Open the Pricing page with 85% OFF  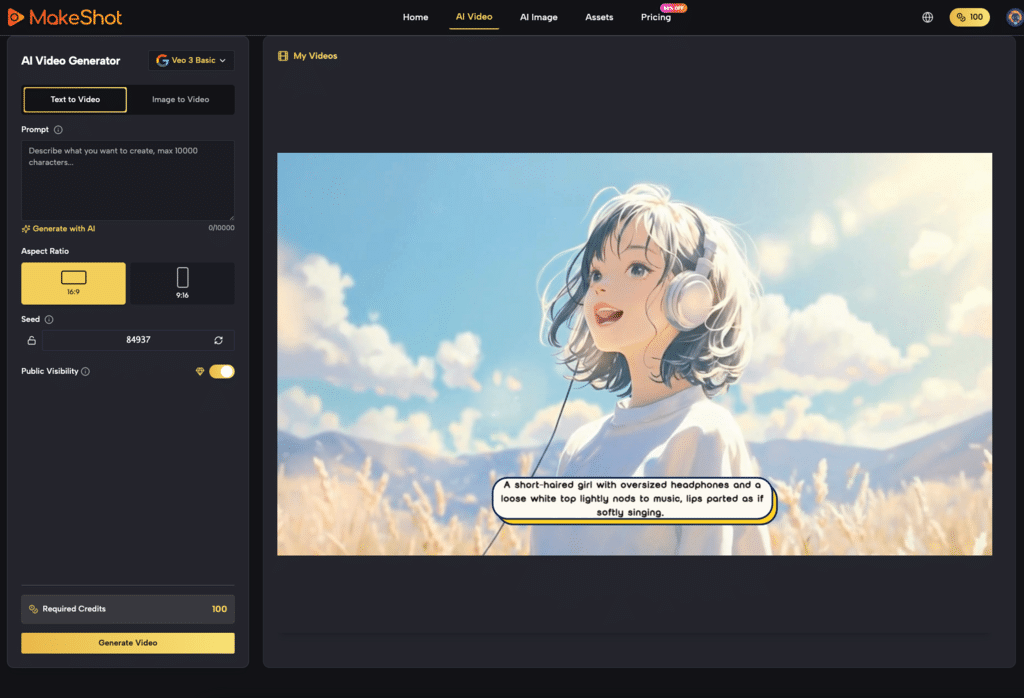(655, 17)
